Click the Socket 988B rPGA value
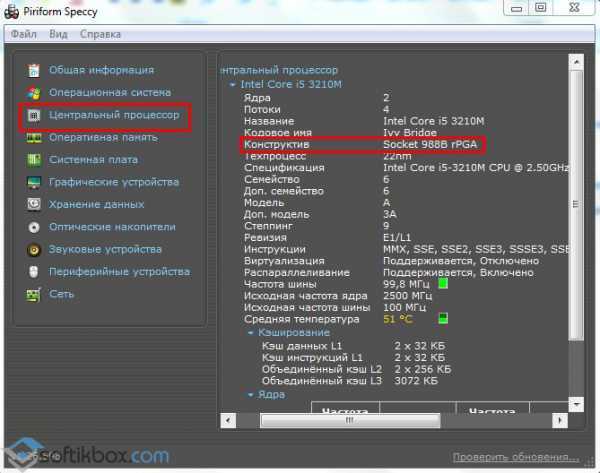Screen dimensions: 600x473 coord(430,144)
